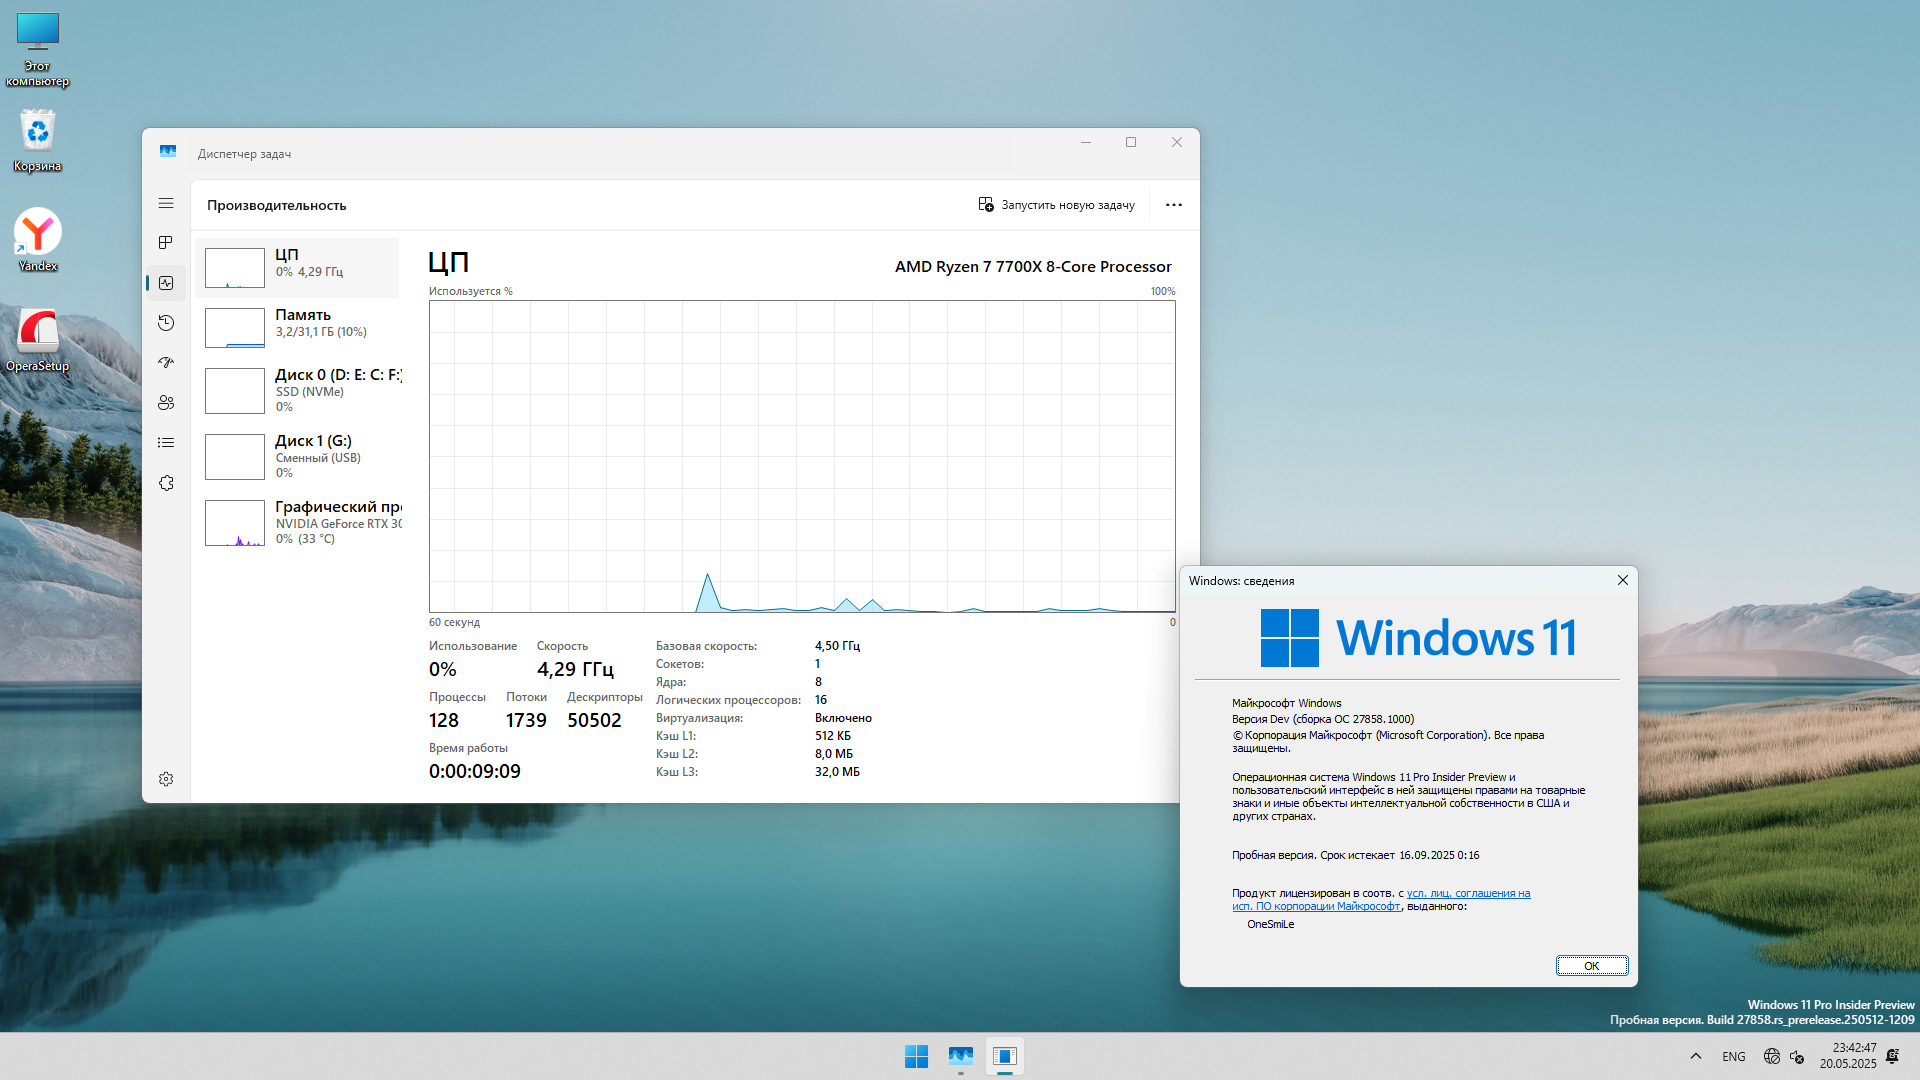This screenshot has height=1080, width=1920.
Task: Open the Startup apps page icon
Action: 166,363
